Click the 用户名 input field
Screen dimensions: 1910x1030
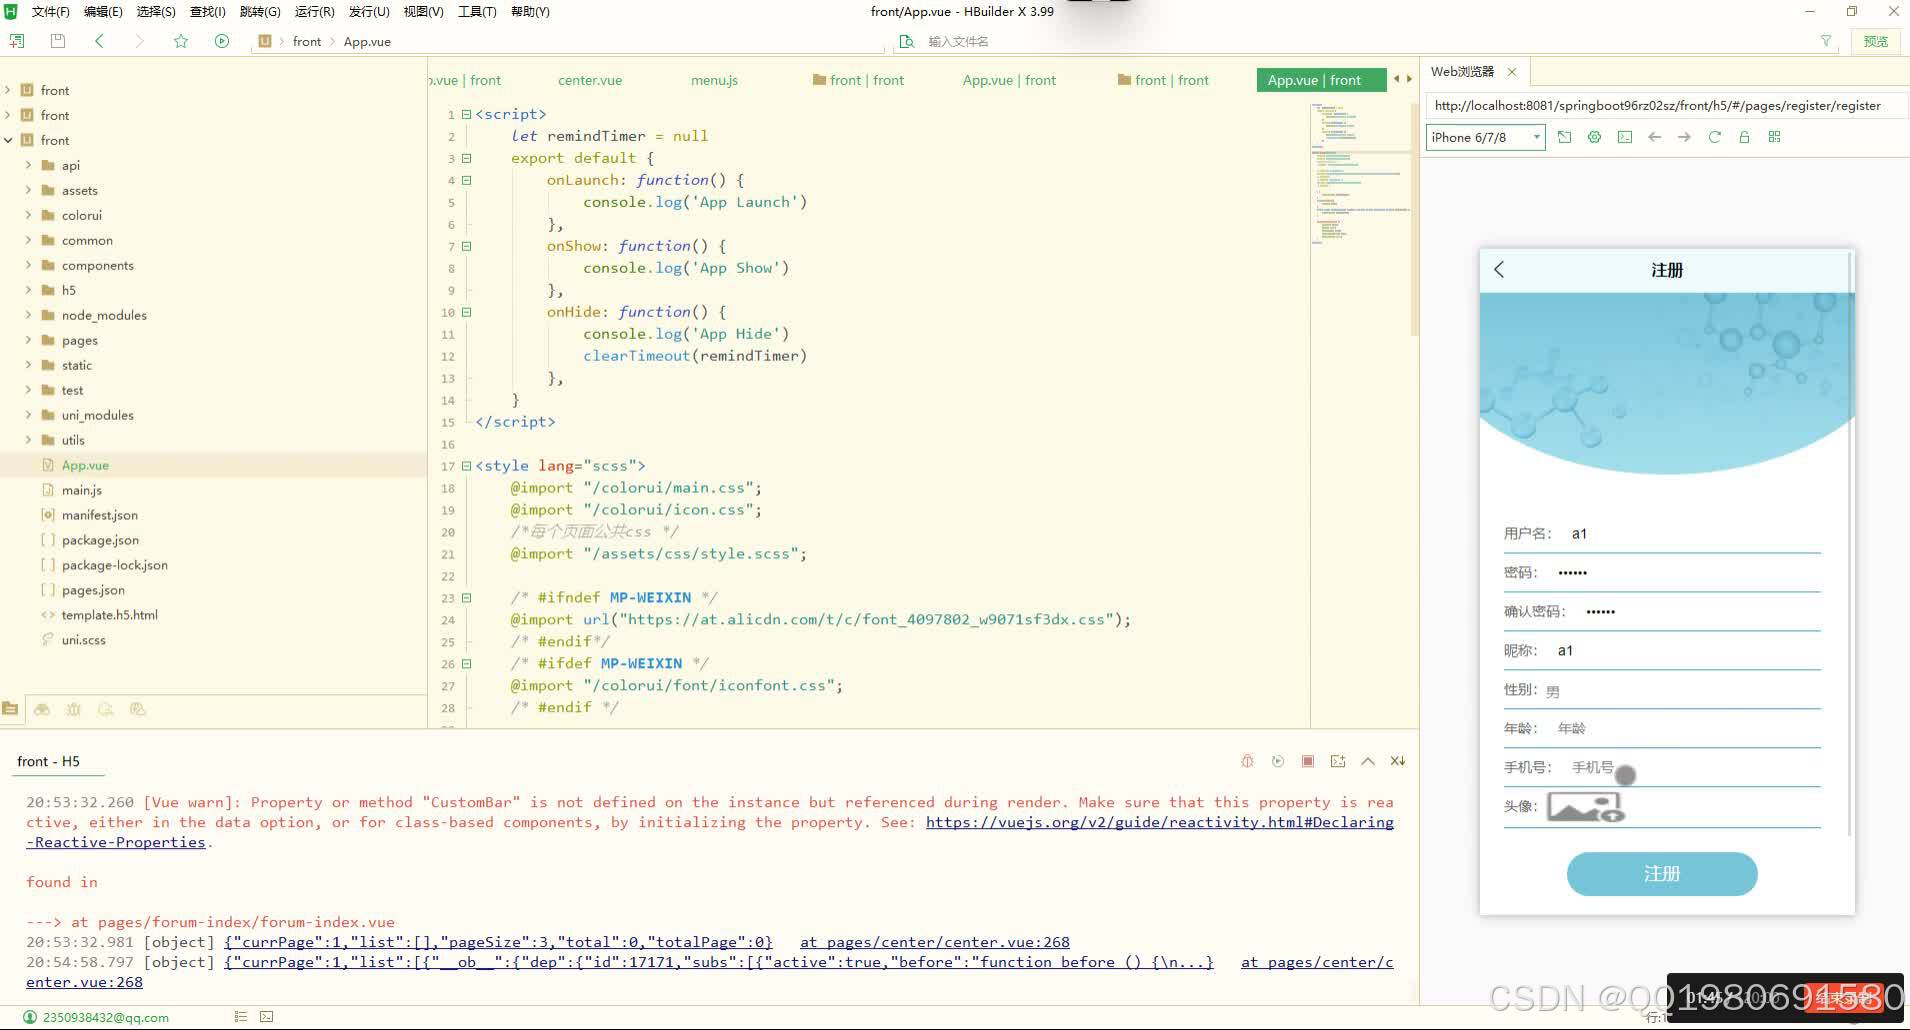coord(1695,534)
